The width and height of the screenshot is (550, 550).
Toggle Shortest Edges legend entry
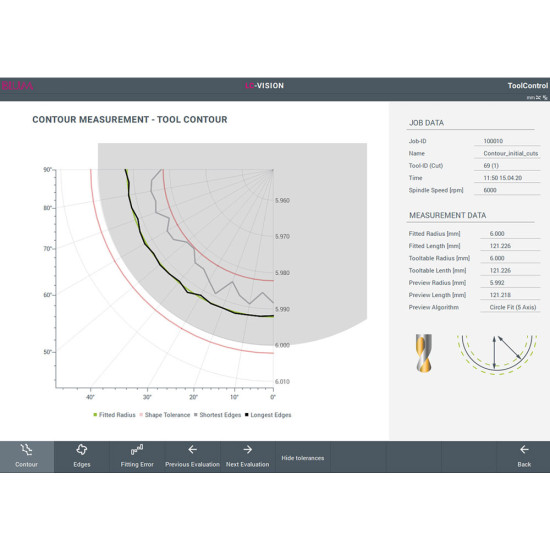click(217, 415)
